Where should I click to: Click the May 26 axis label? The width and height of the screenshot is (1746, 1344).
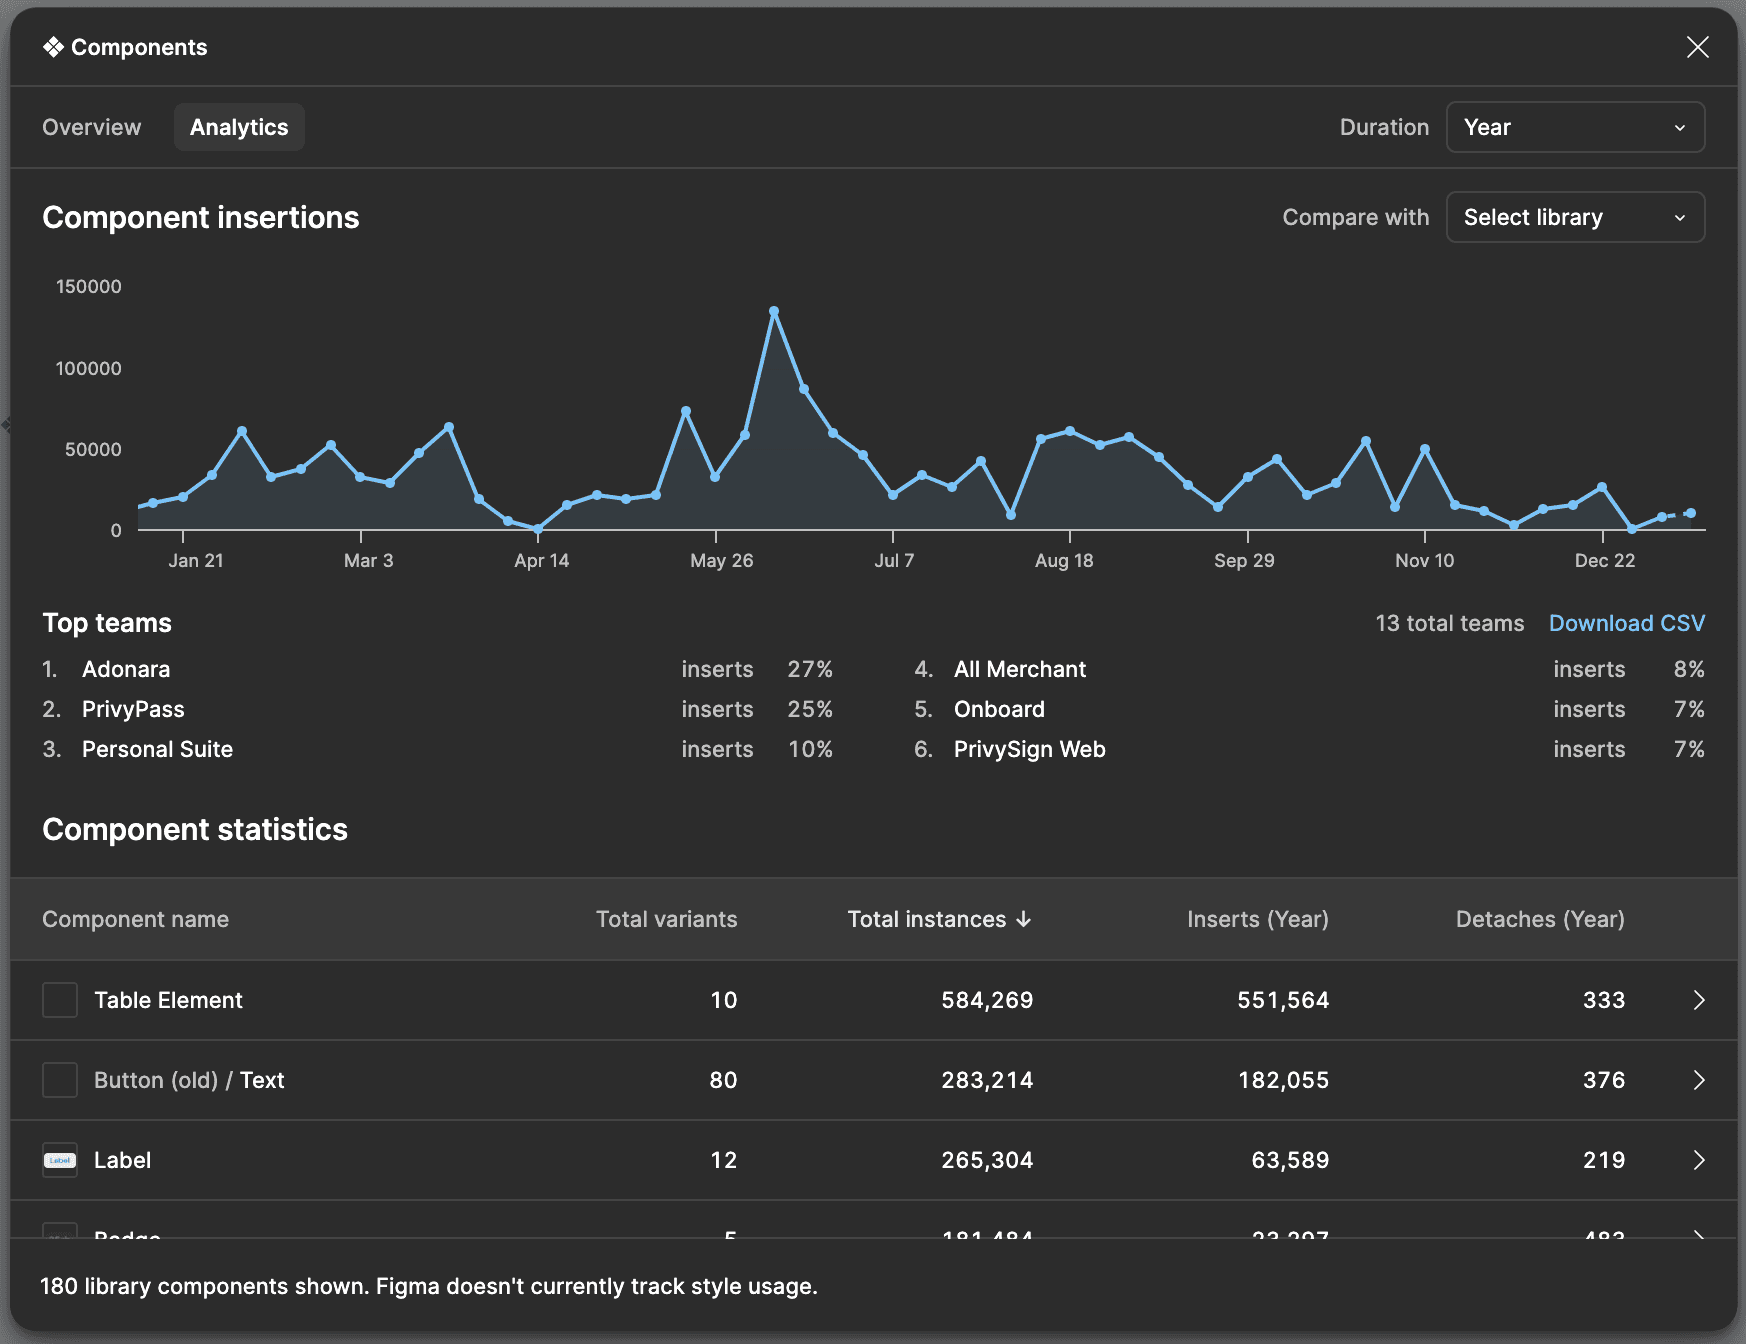[x=722, y=560]
